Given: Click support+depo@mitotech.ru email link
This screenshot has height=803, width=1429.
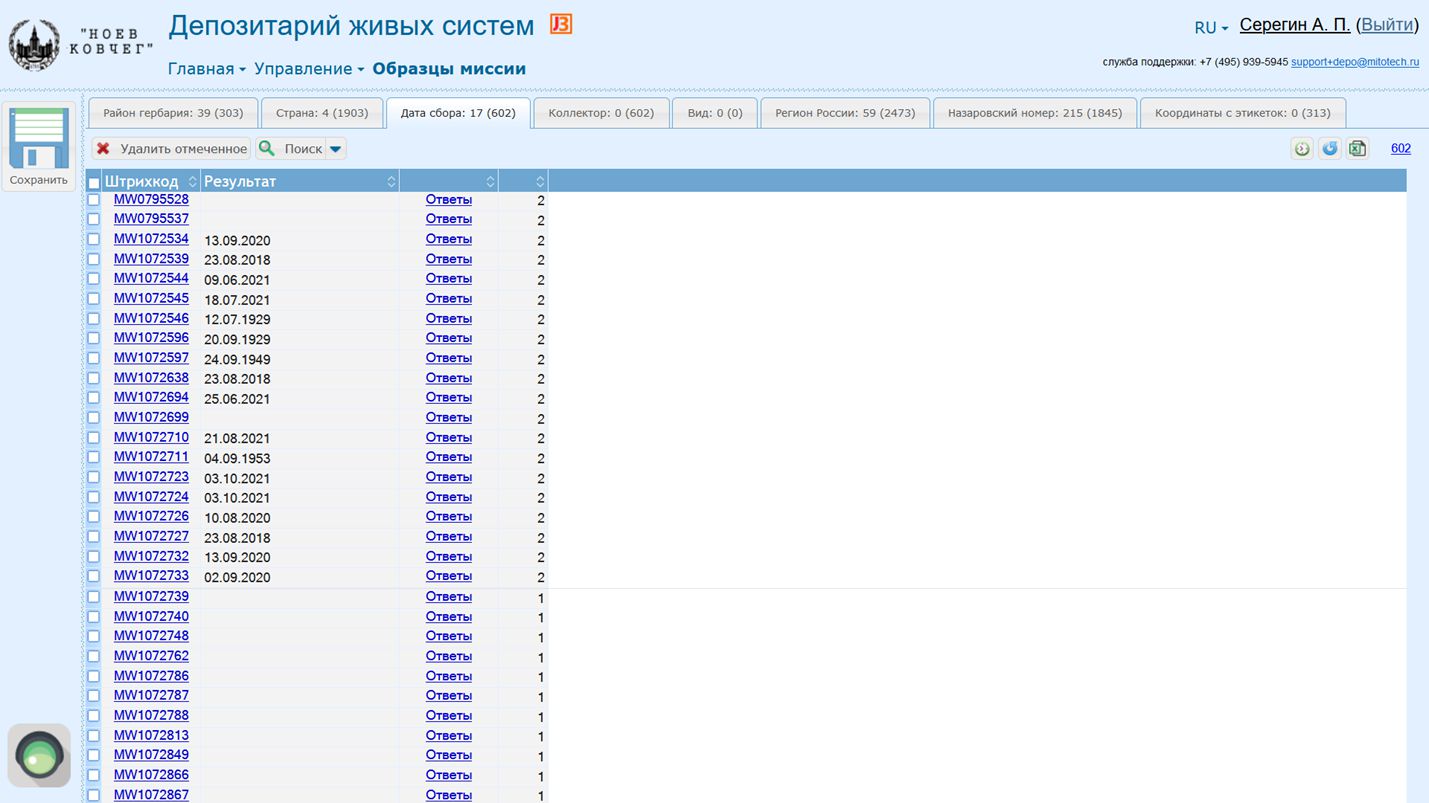Looking at the screenshot, I should 1355,62.
